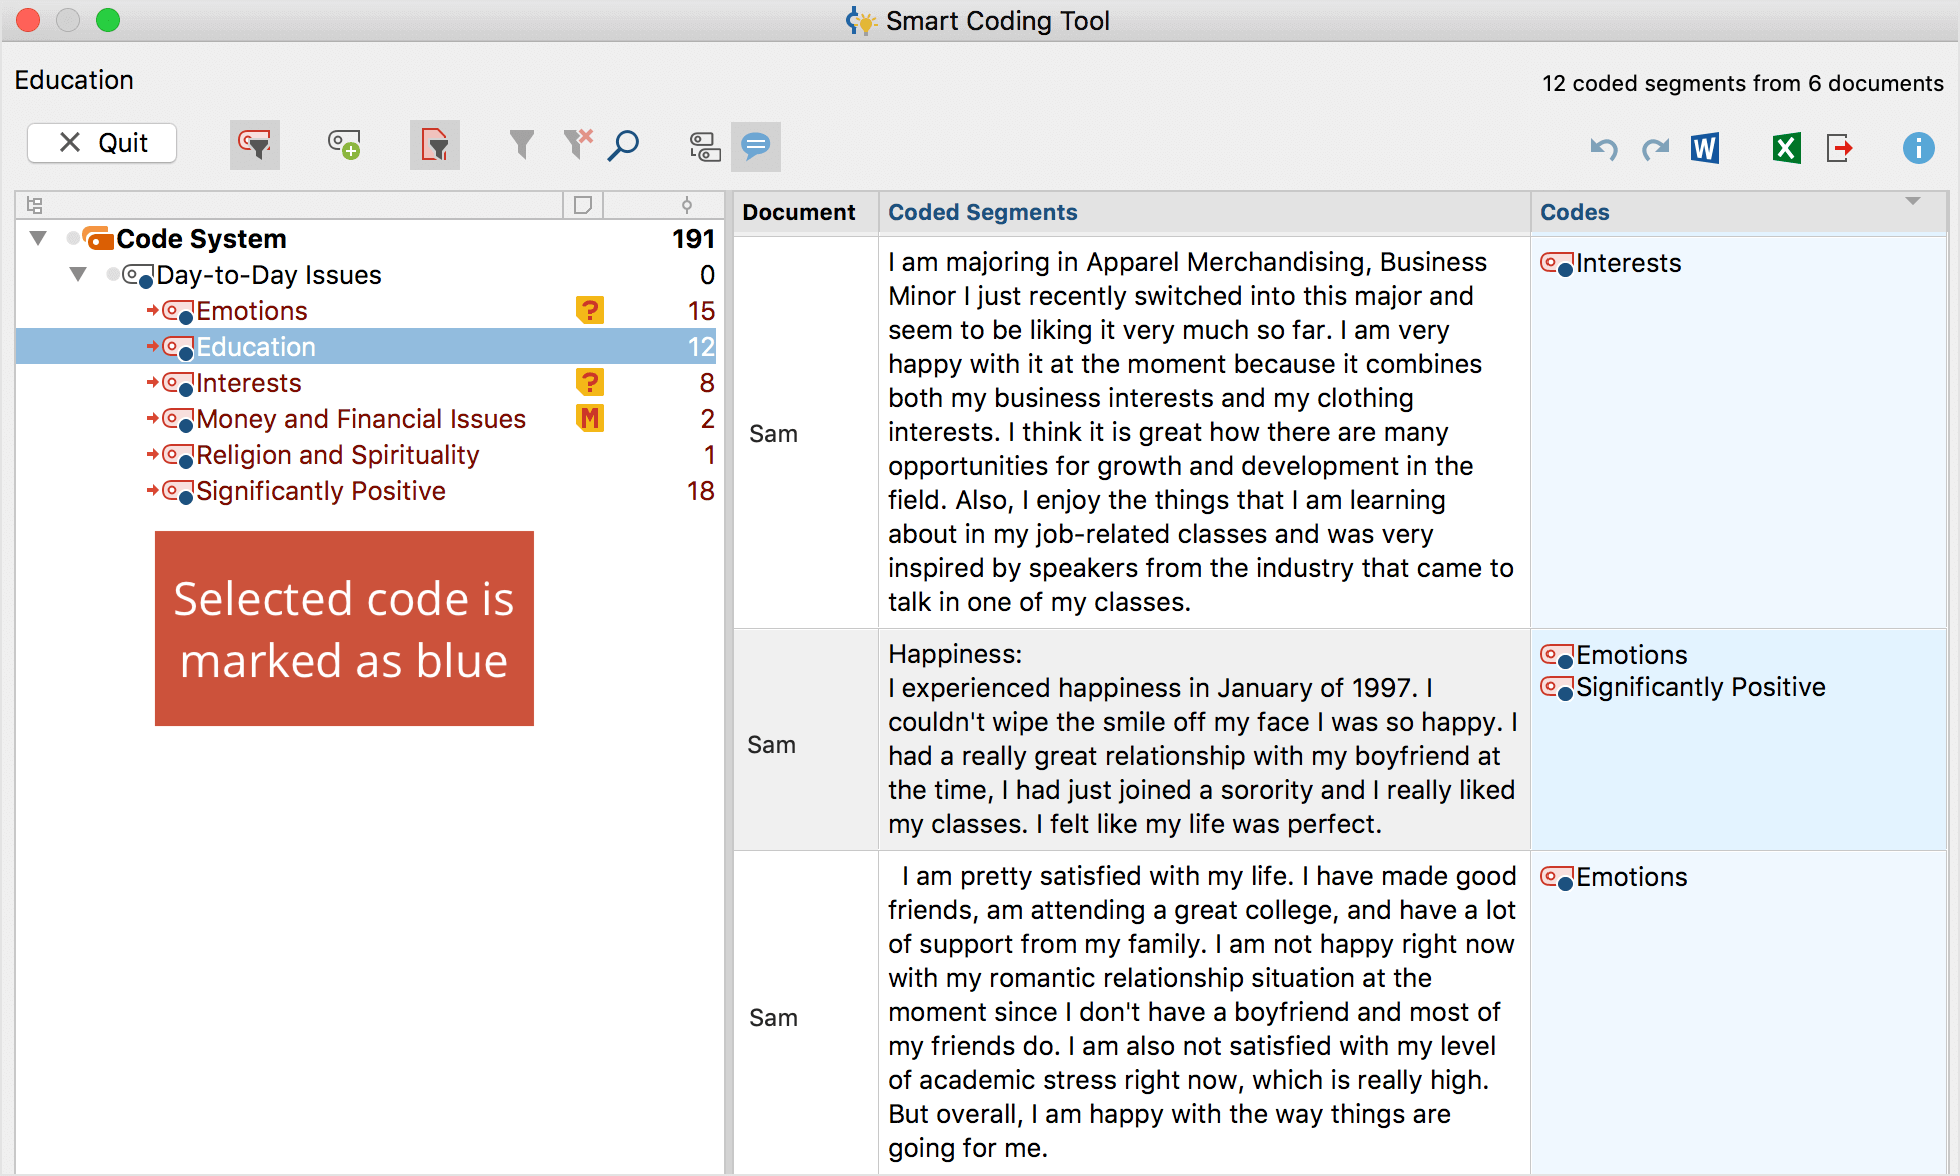The width and height of the screenshot is (1960, 1176).
Task: Click the Education tag icon in the selected tree row
Action: point(177,348)
